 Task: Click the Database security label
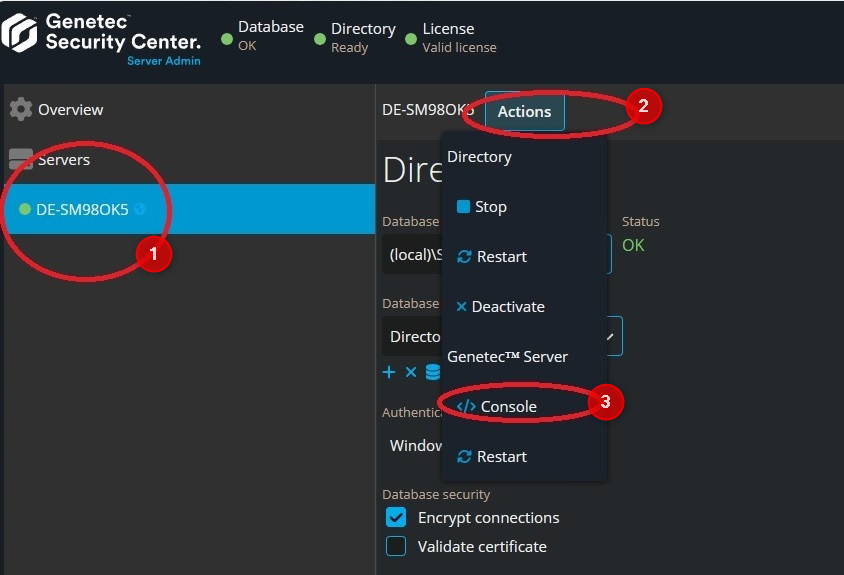tap(436, 494)
